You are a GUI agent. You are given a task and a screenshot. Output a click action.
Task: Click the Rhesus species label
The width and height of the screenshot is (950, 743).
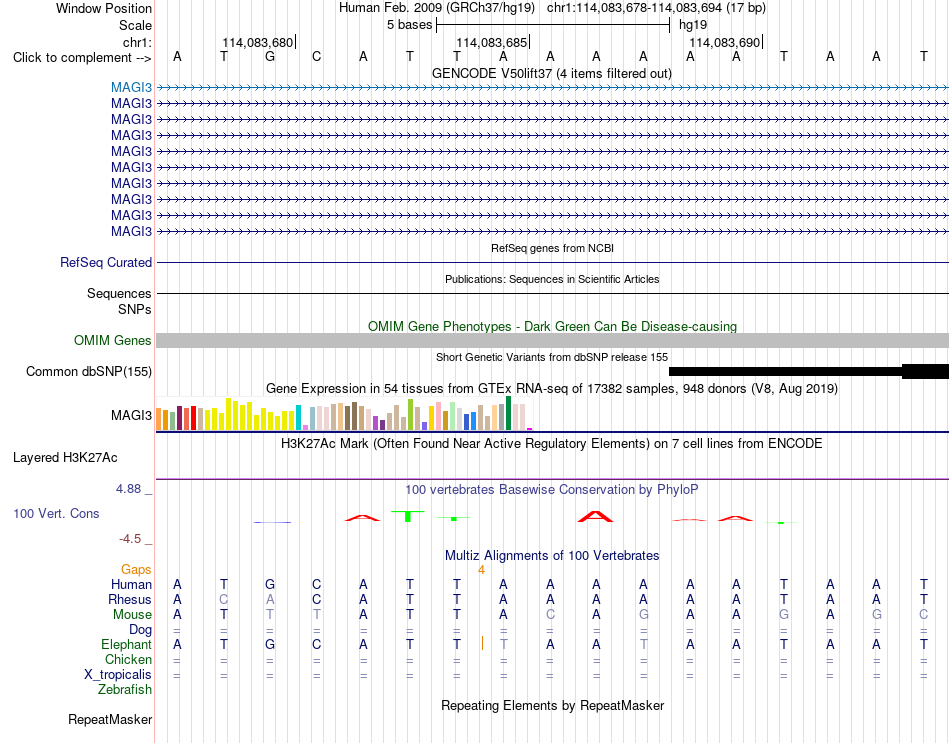(x=130, y=600)
